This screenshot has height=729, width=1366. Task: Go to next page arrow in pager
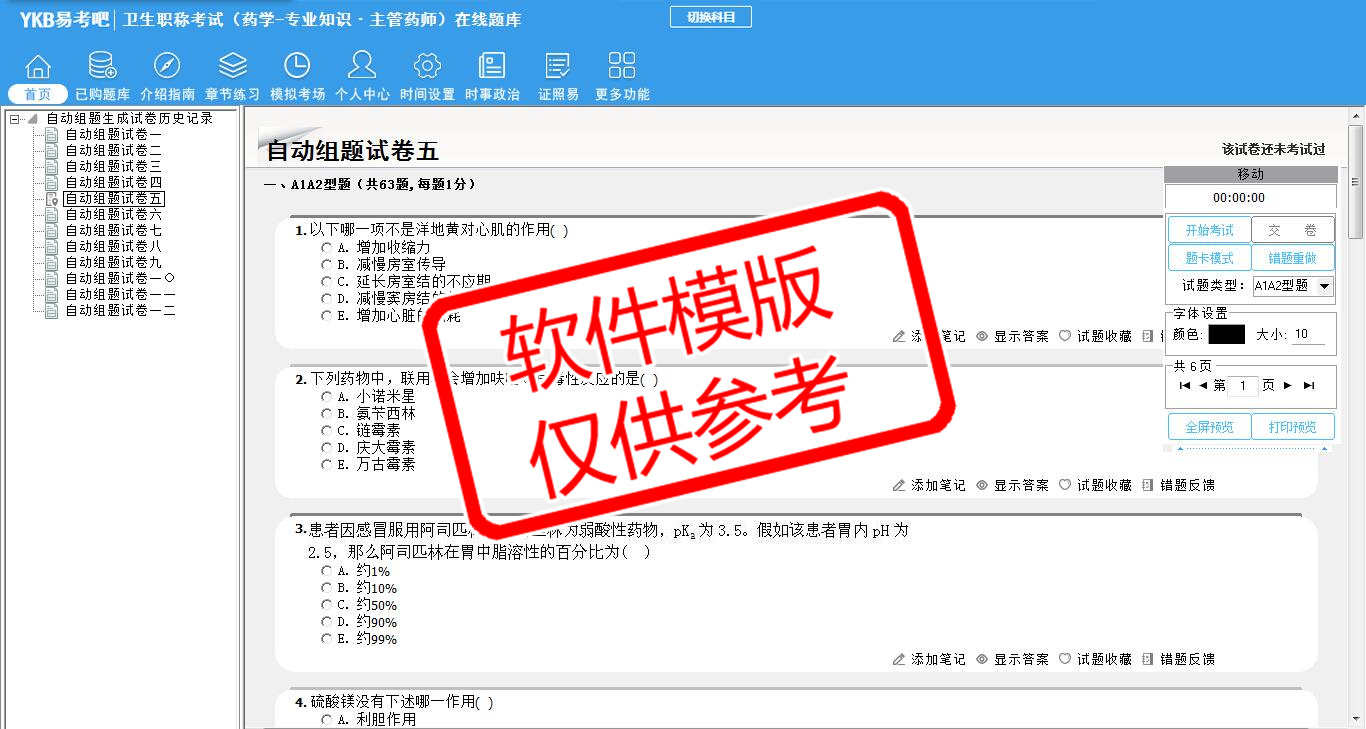pos(1288,386)
